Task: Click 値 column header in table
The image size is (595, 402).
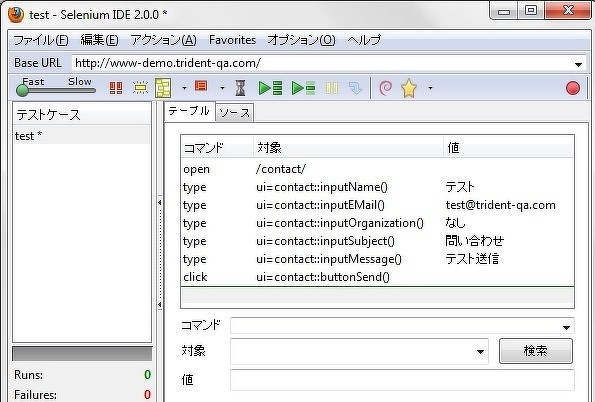Action: click(508, 148)
